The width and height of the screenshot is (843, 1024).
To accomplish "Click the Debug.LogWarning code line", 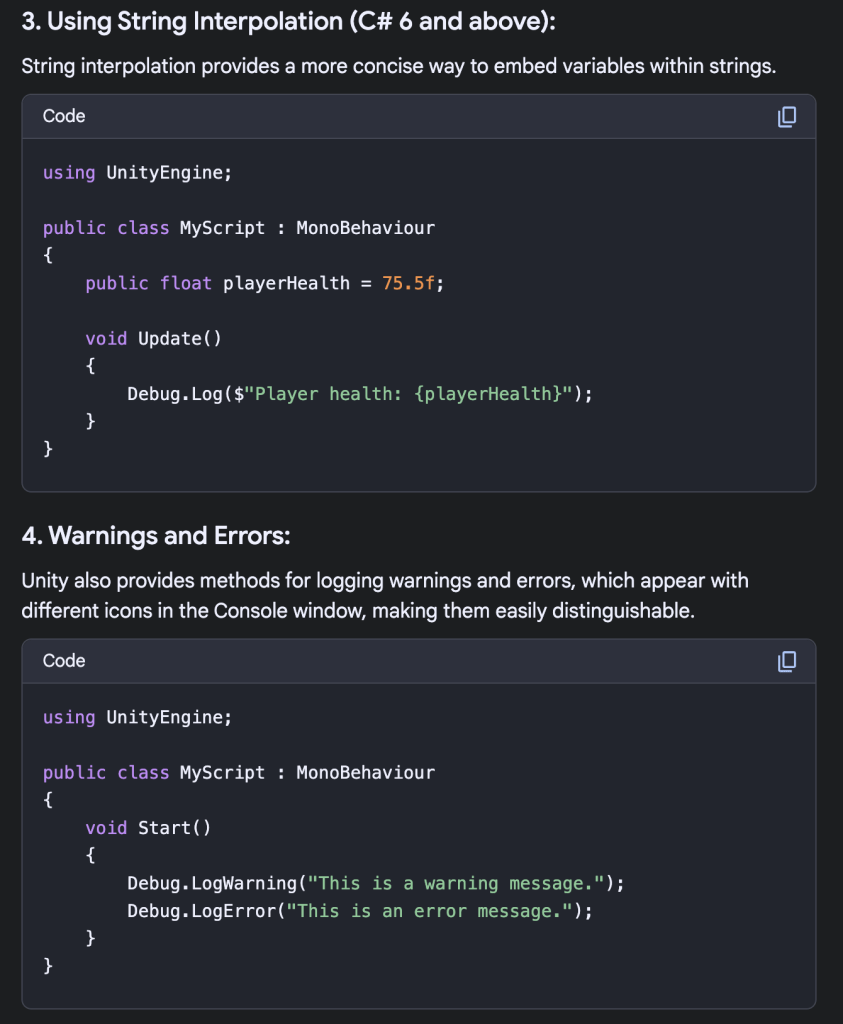I will pos(375,883).
